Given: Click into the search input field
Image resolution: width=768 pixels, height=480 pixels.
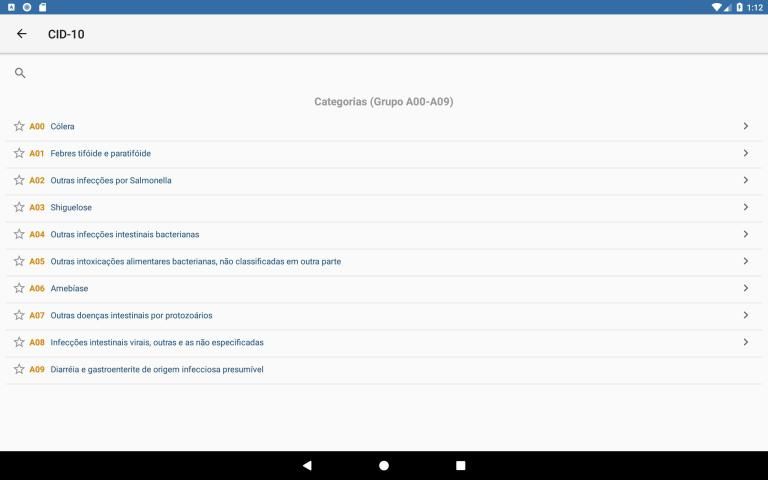Looking at the screenshot, I should pyautogui.click(x=390, y=73).
